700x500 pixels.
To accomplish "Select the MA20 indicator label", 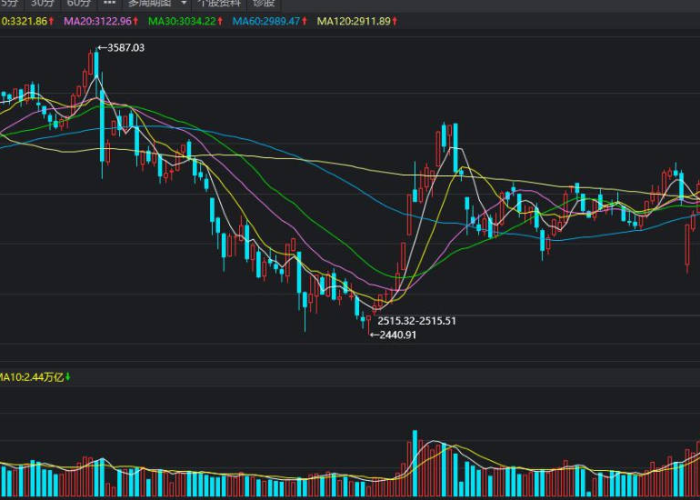I will click(x=98, y=20).
